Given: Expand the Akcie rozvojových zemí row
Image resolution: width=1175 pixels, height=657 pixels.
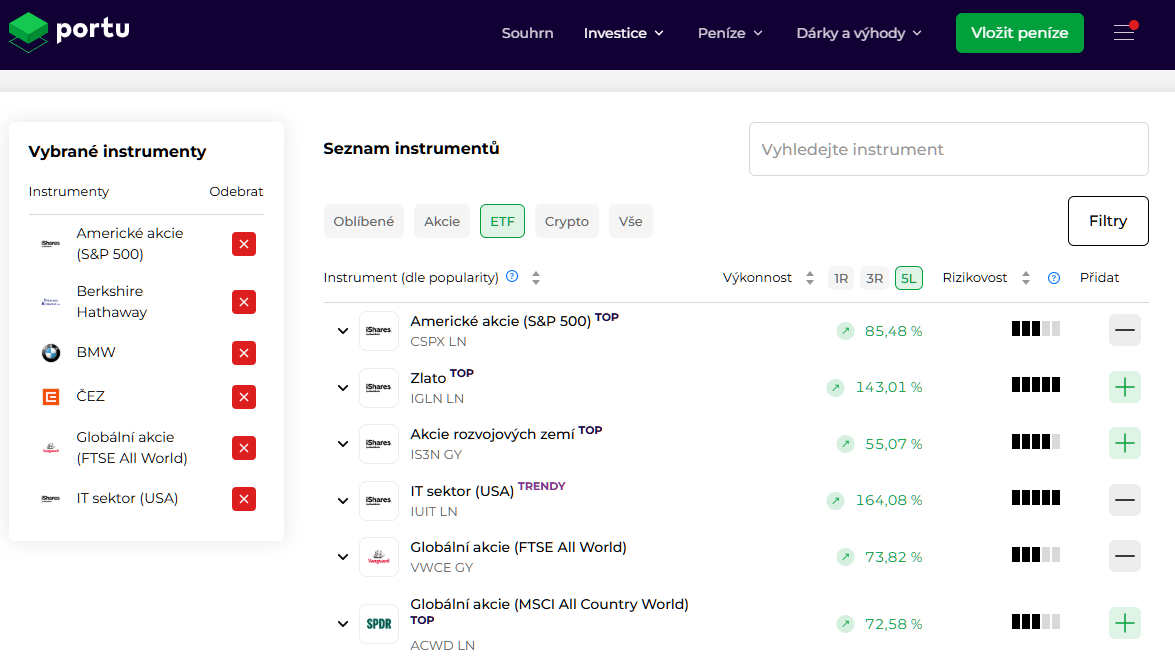Looking at the screenshot, I should [342, 443].
